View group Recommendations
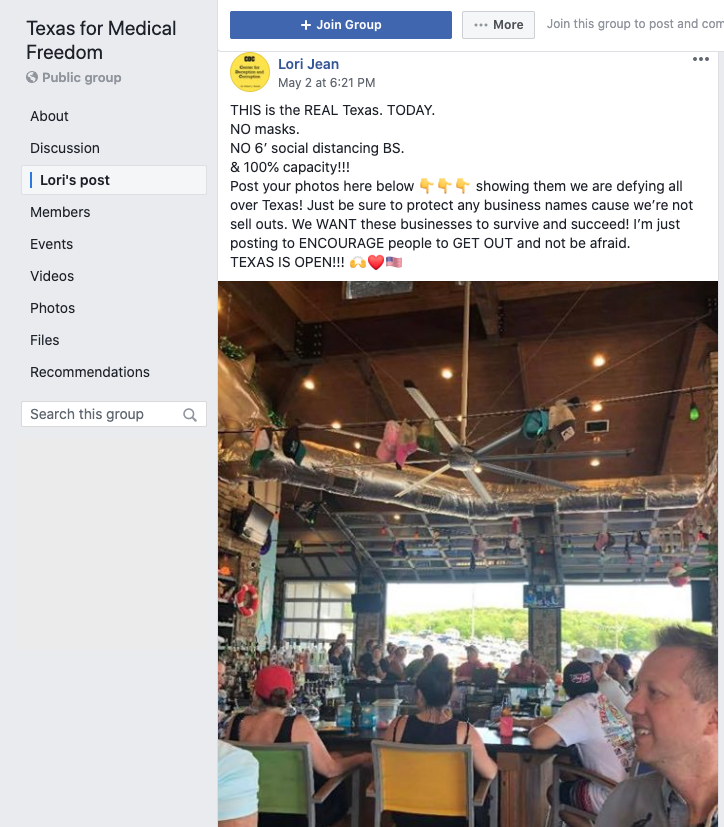The width and height of the screenshot is (724, 827). point(90,372)
